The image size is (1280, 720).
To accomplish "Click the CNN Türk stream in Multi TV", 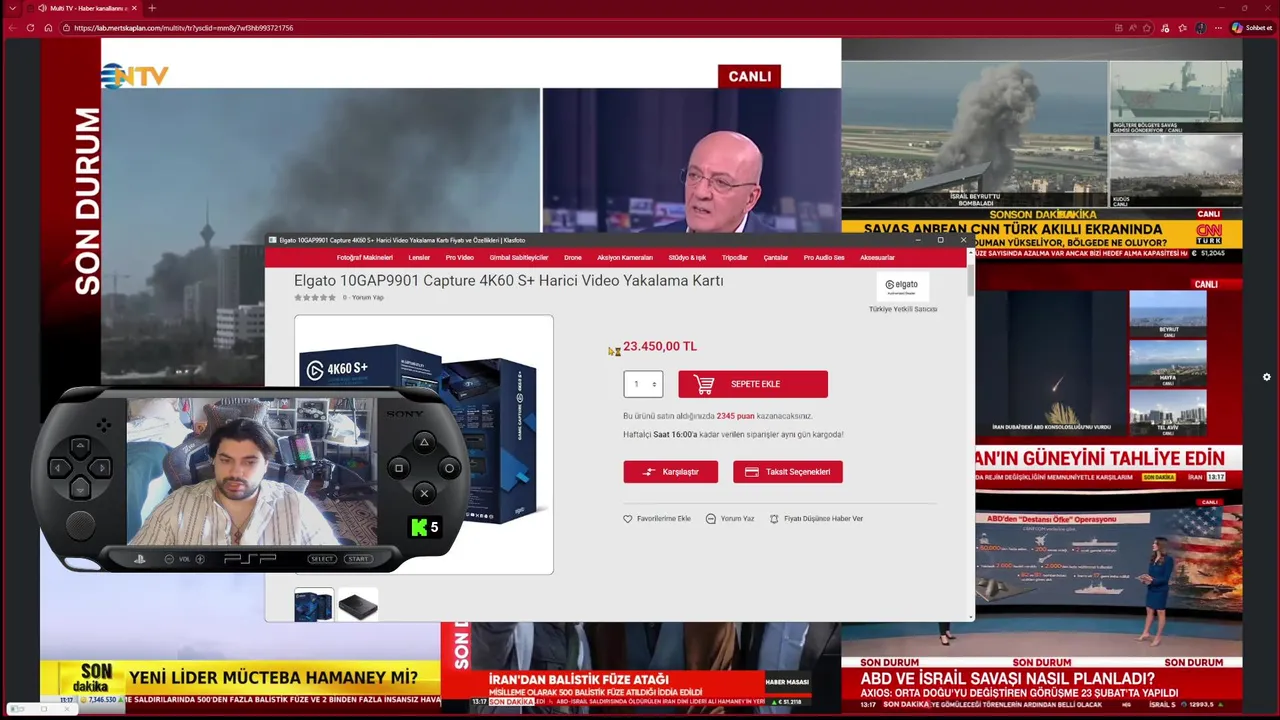I will click(x=1042, y=150).
